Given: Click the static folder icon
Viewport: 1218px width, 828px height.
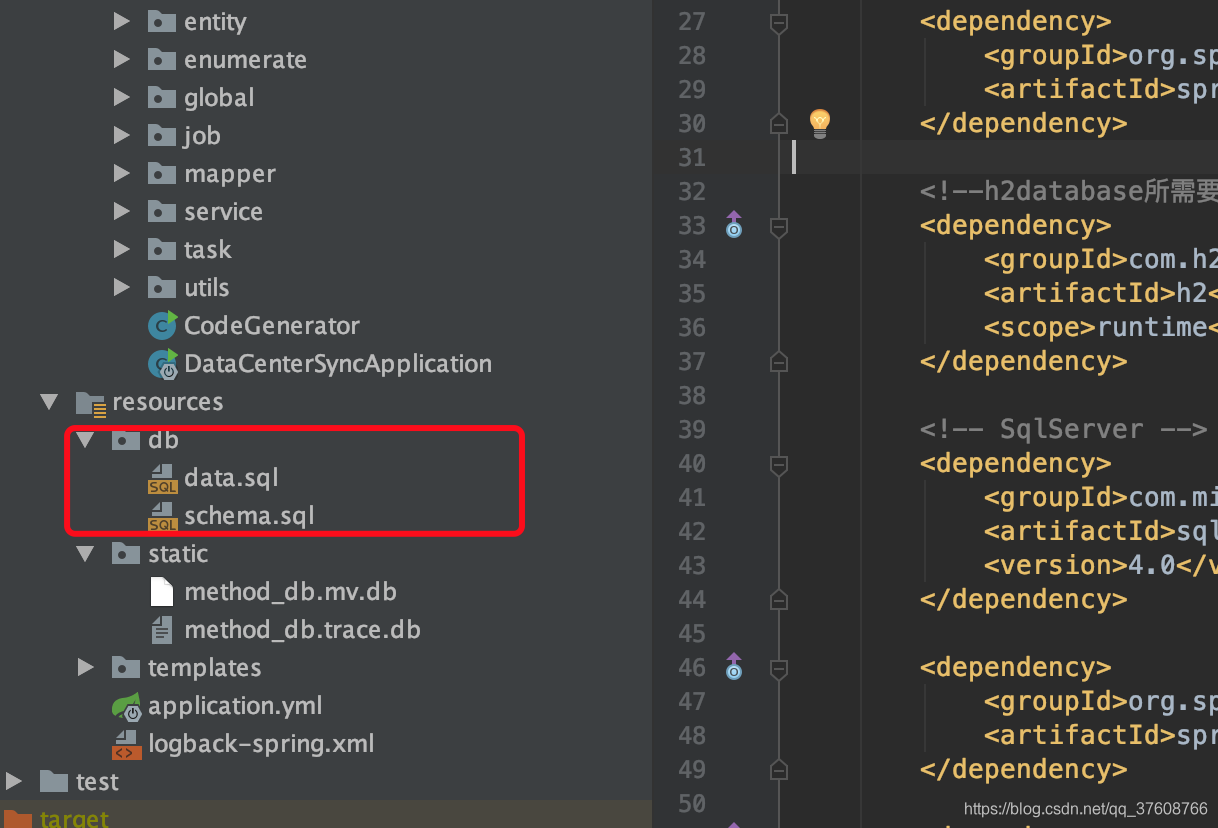Looking at the screenshot, I should (x=126, y=554).
